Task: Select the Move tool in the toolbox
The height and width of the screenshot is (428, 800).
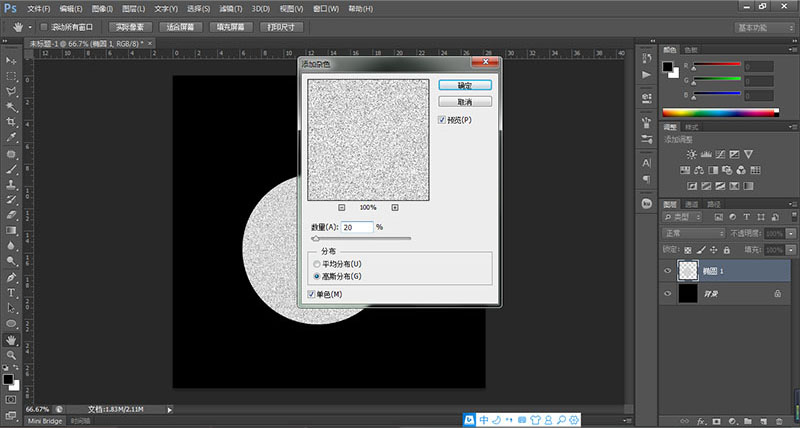Action: point(11,60)
